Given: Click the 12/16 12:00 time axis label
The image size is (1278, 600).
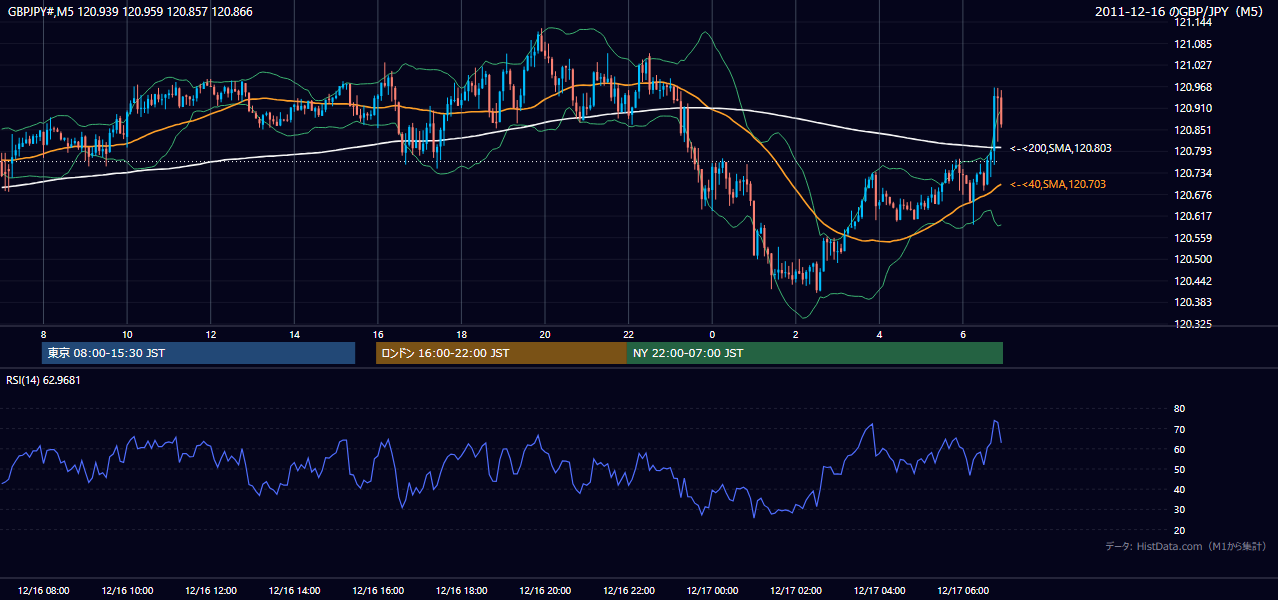Looking at the screenshot, I should pyautogui.click(x=210, y=590).
